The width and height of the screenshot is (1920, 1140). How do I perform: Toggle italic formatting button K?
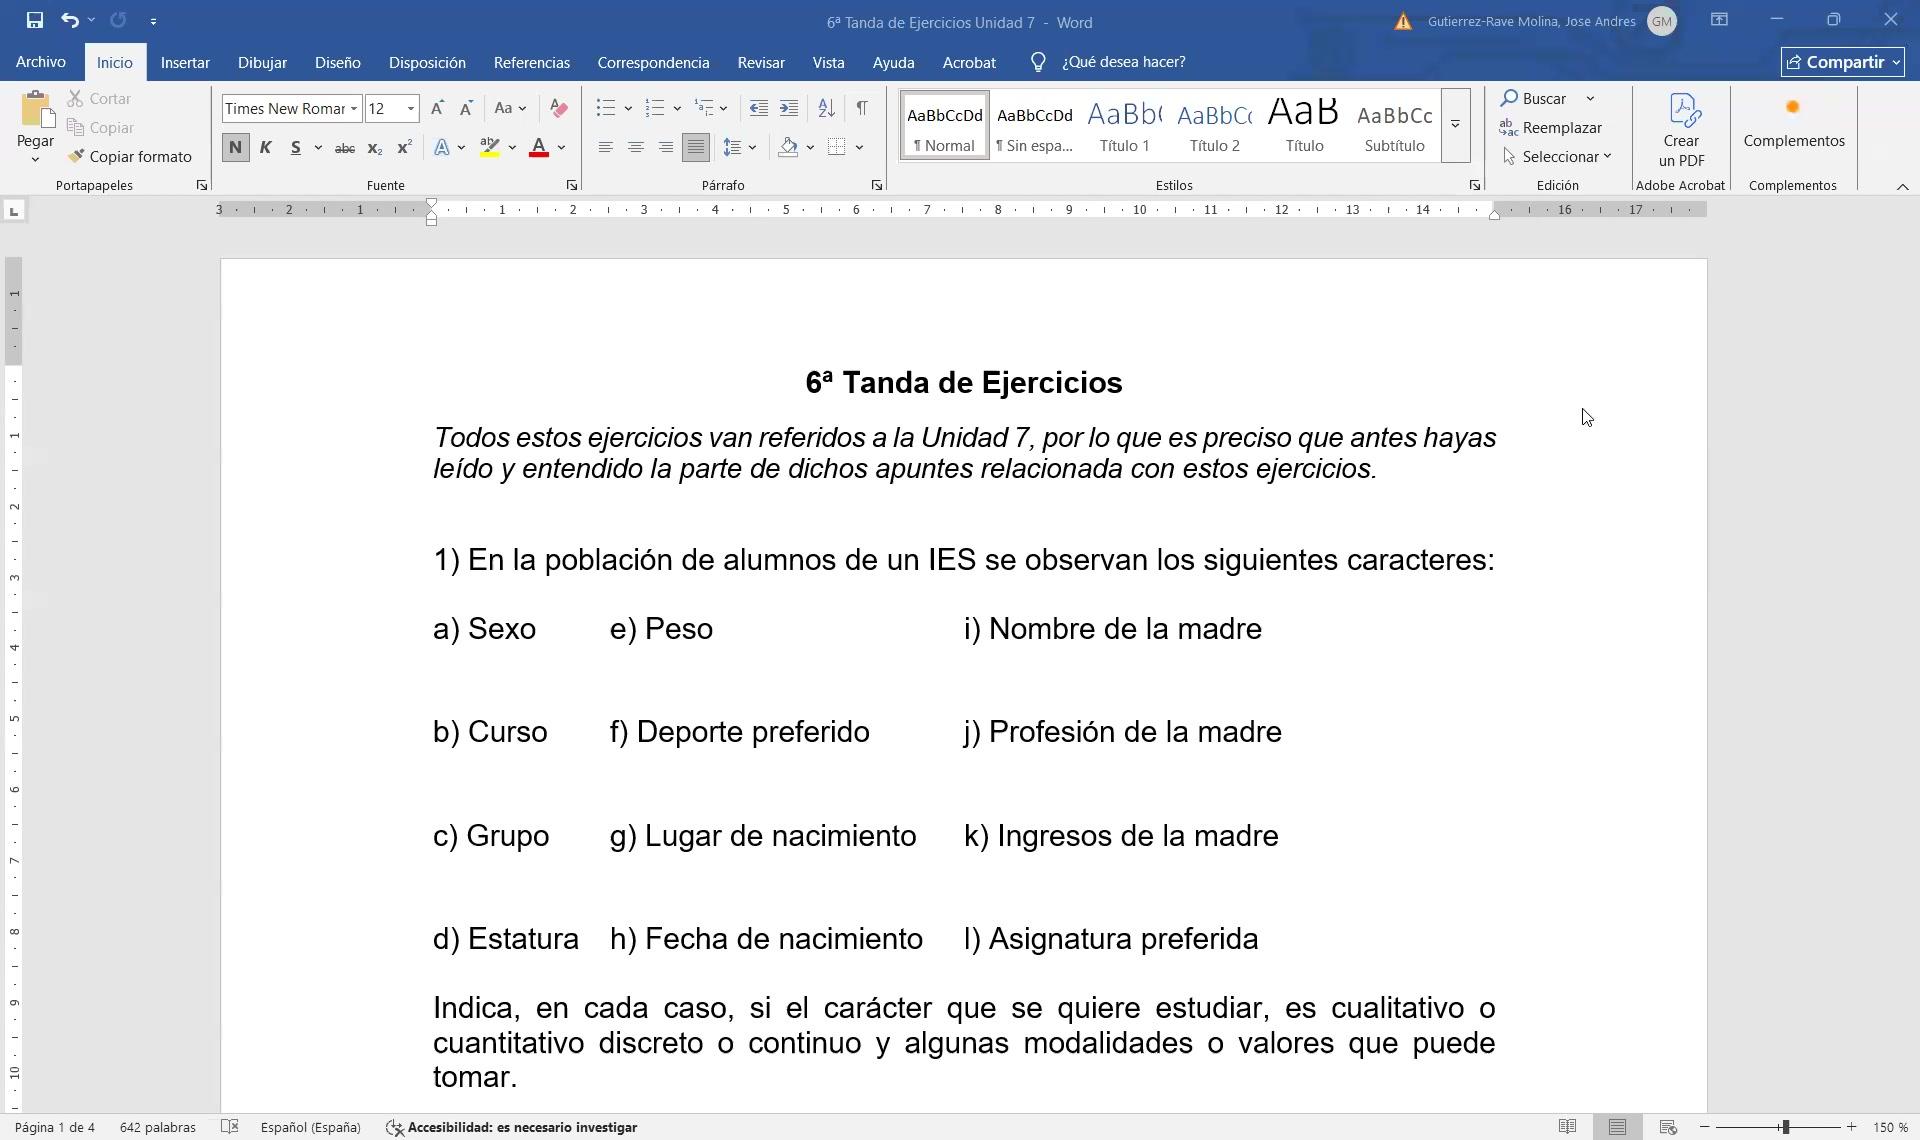[x=265, y=147]
